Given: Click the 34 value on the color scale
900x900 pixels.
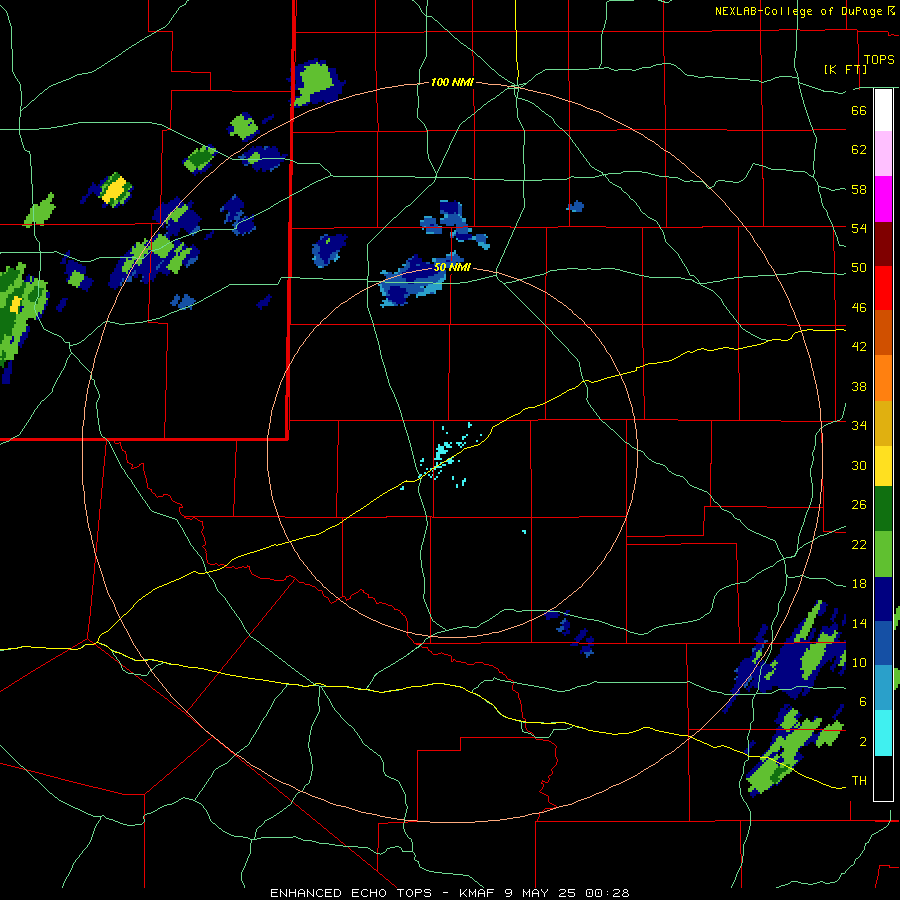Looking at the screenshot, I should tap(859, 426).
